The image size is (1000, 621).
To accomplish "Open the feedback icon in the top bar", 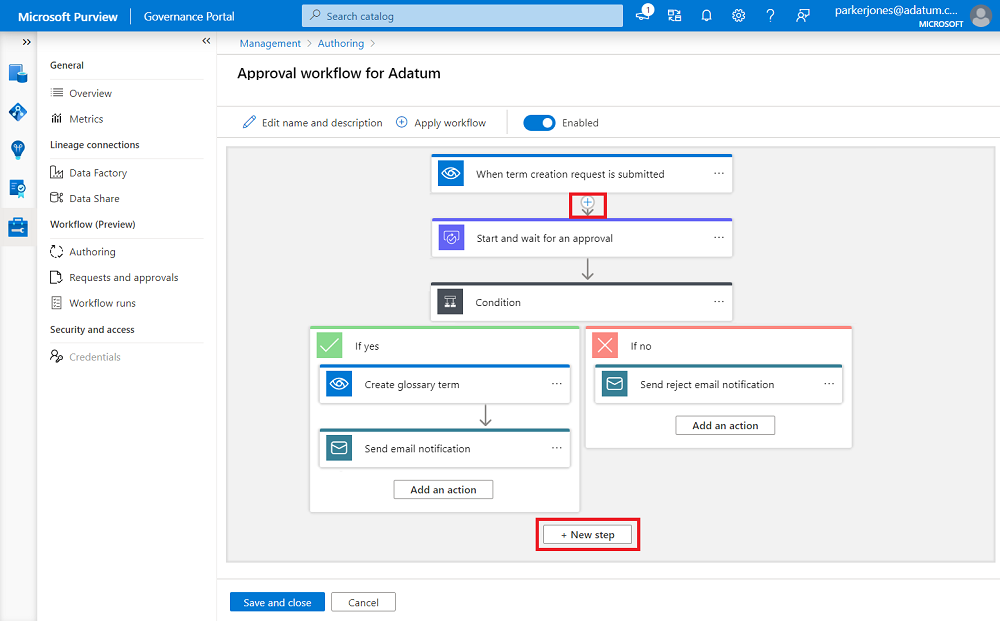I will (802, 15).
